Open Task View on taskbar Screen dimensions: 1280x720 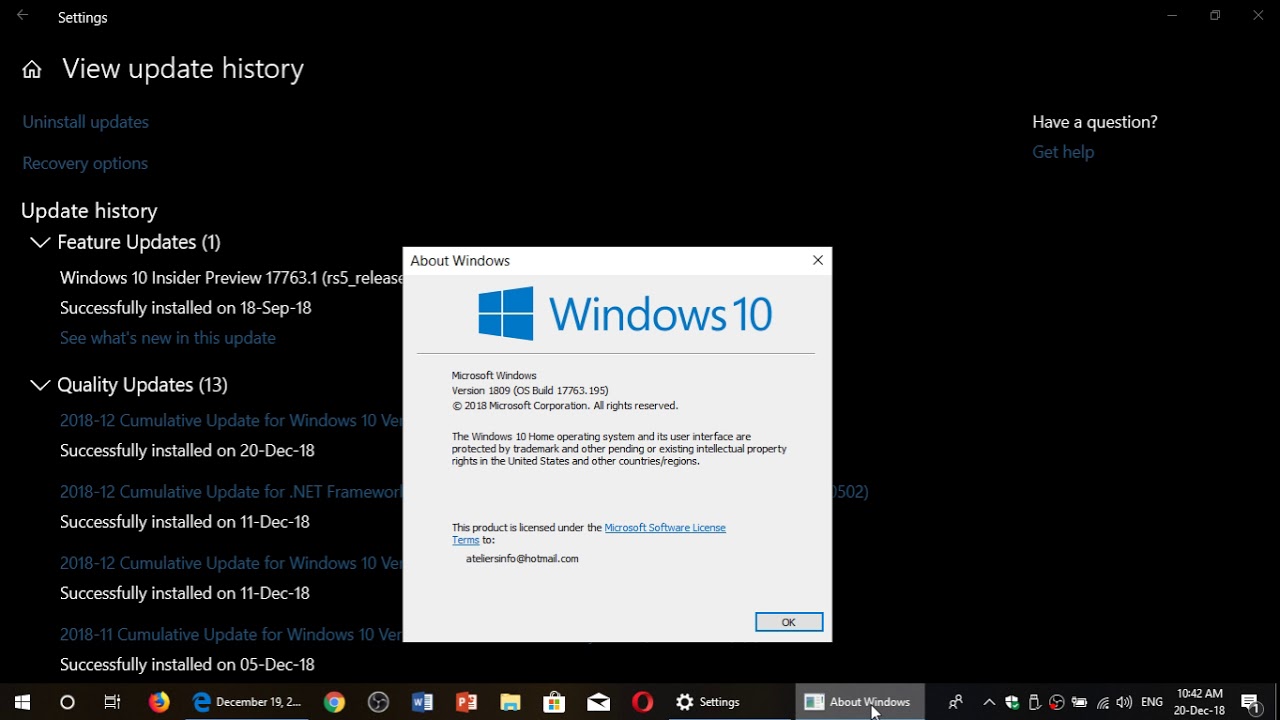coord(112,702)
